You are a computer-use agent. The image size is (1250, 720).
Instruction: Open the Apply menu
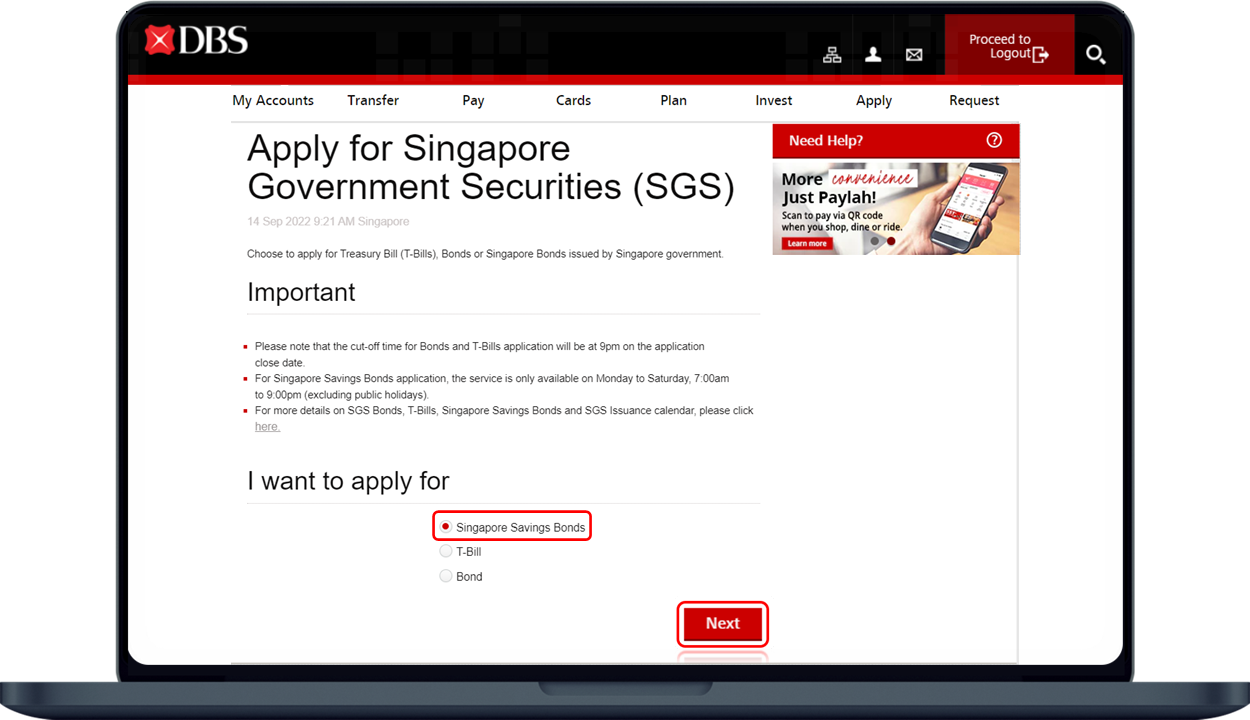[873, 100]
